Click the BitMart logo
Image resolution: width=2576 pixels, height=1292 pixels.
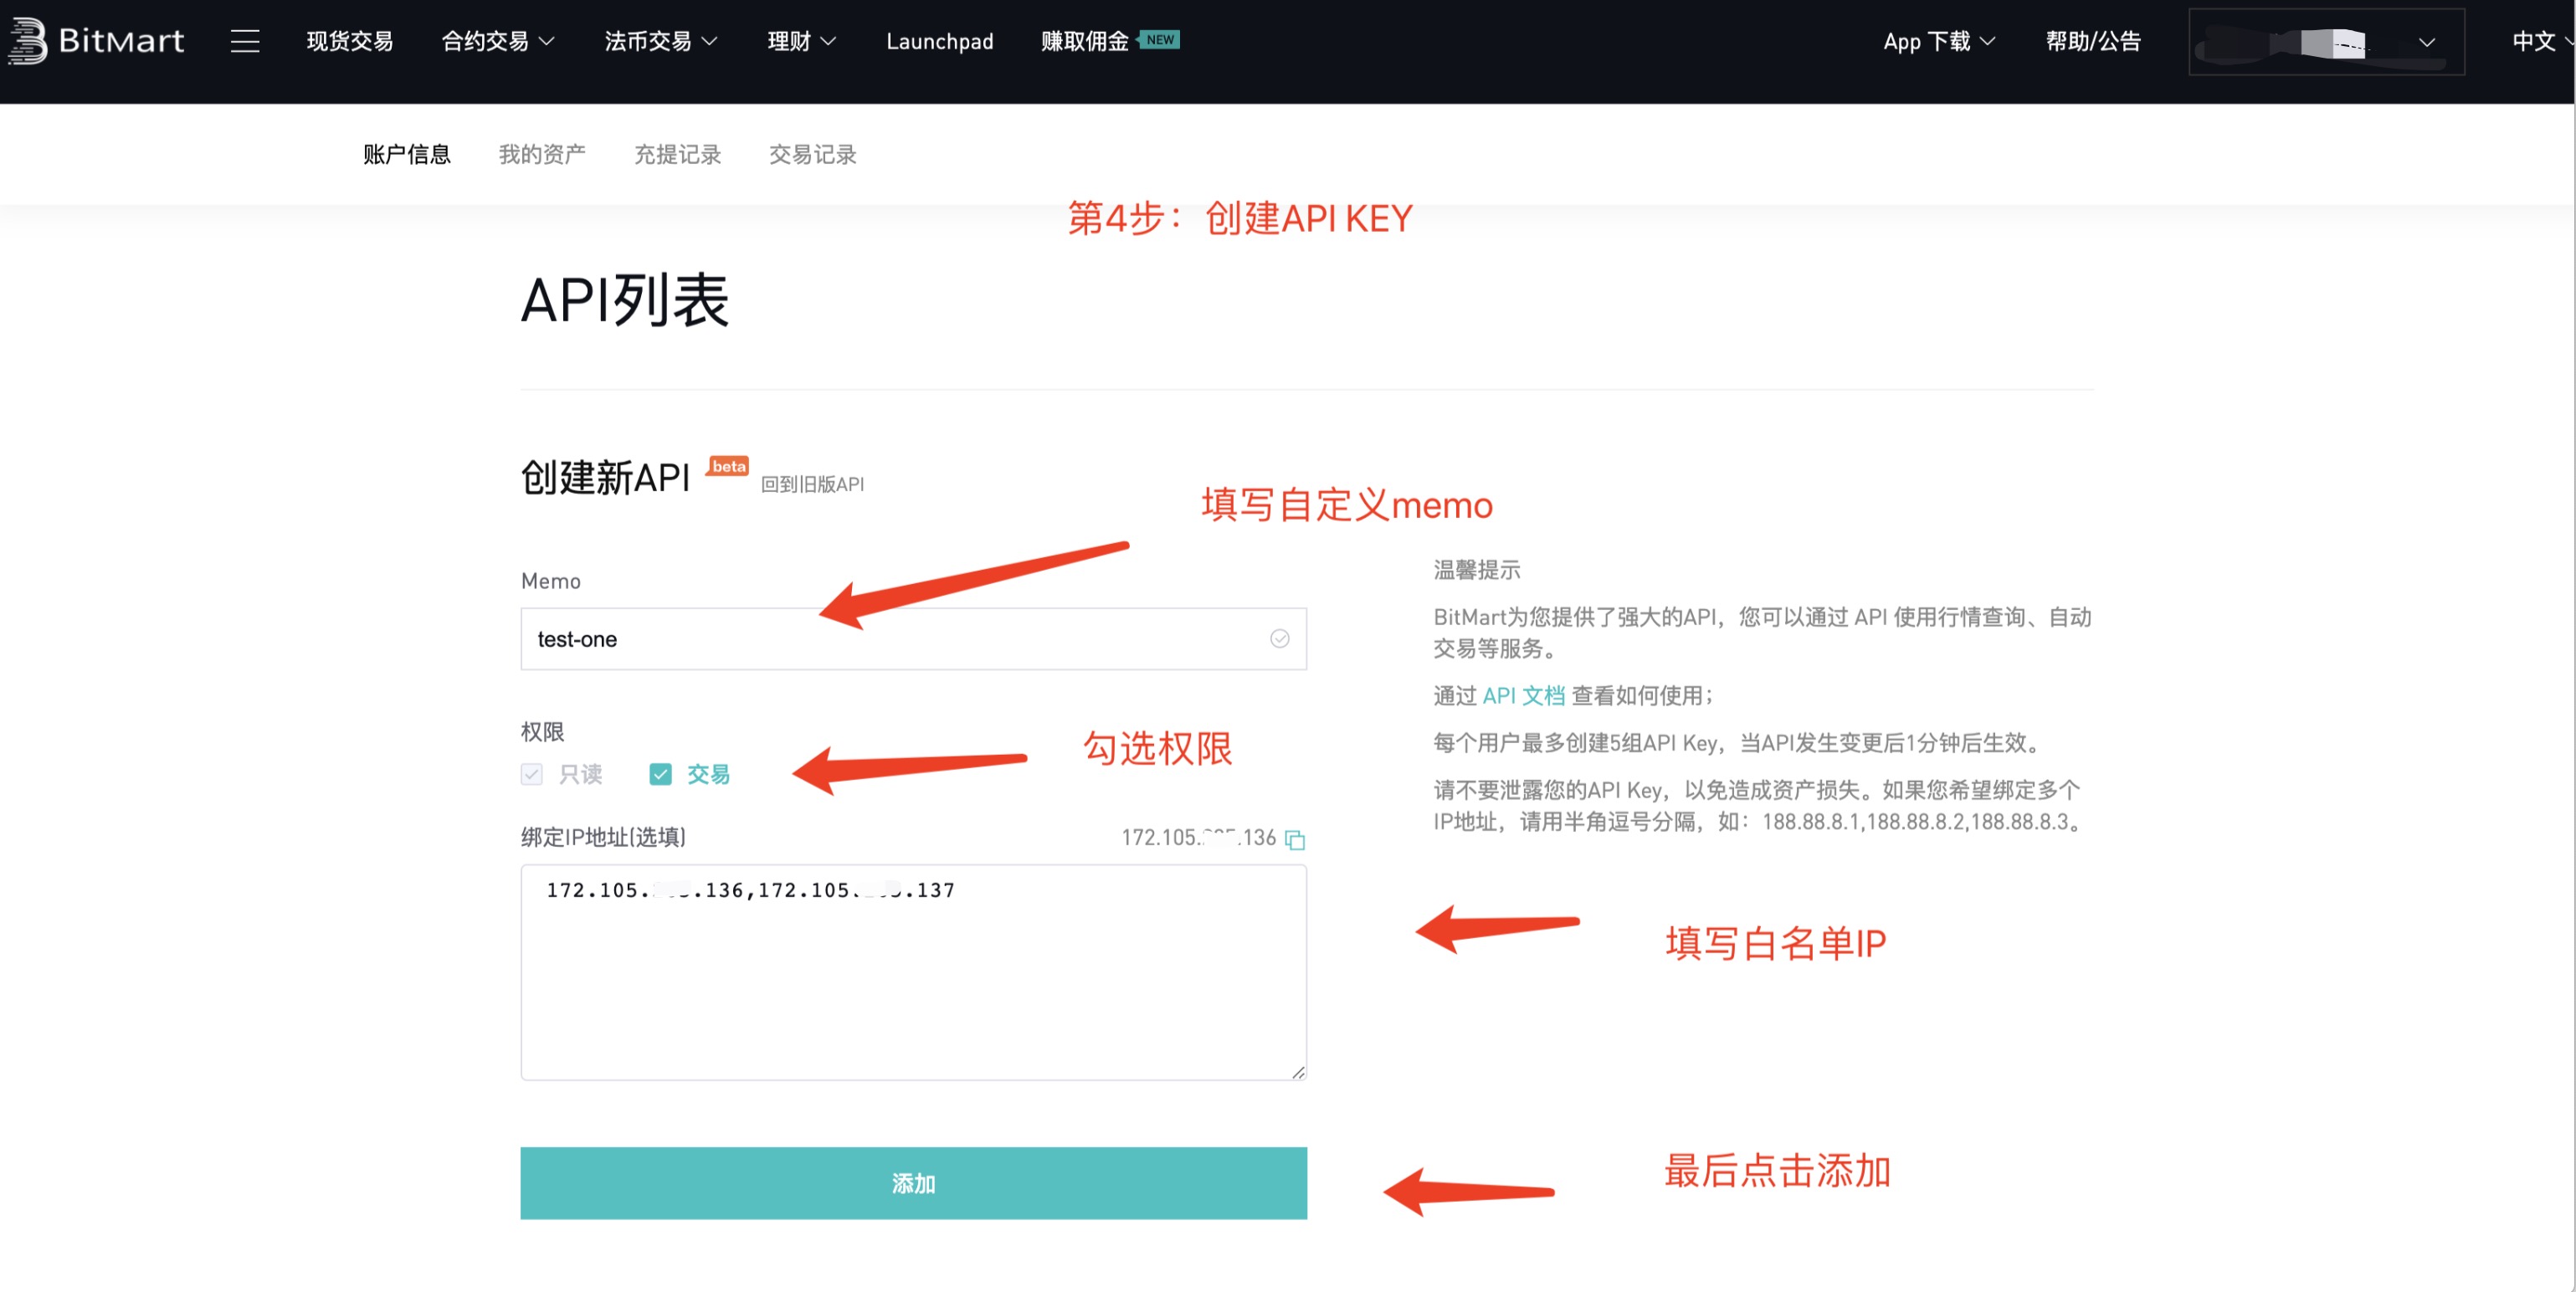pos(96,41)
